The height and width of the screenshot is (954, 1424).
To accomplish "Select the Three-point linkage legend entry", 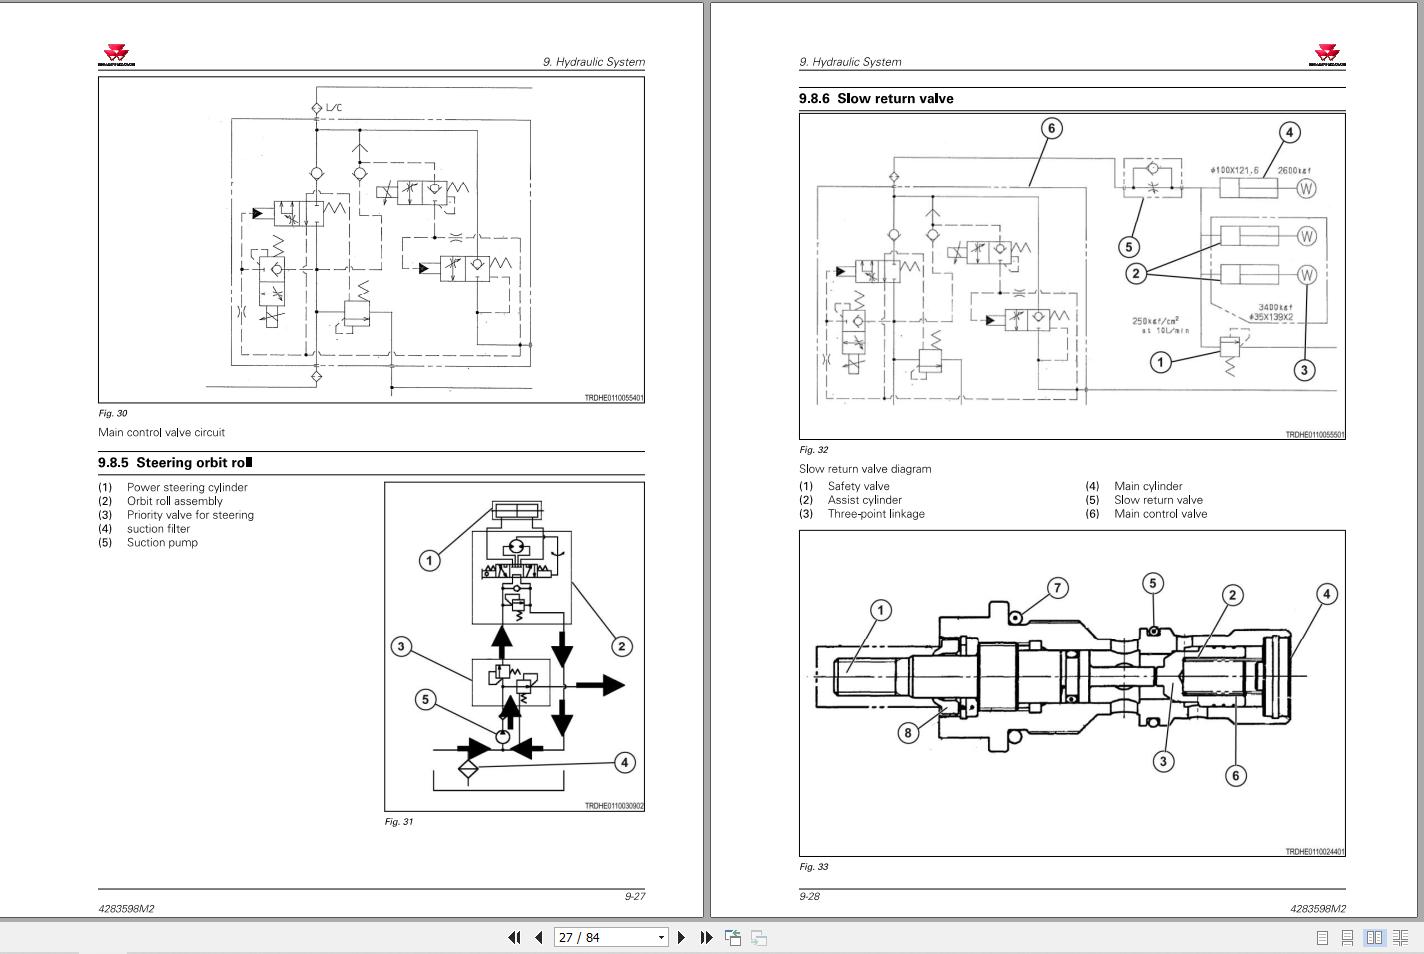I will tap(876, 514).
